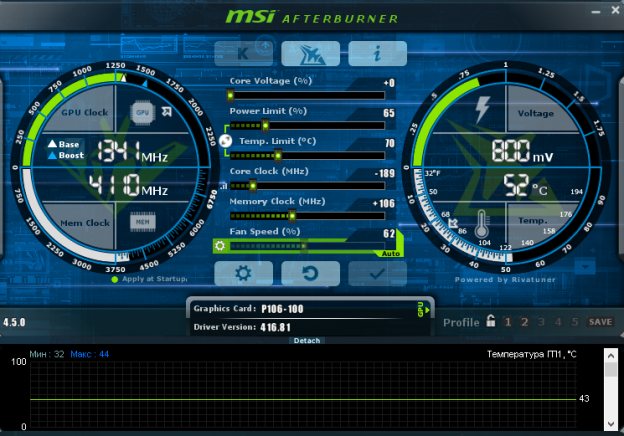
Task: Click the profile lock icon
Action: 491,321
